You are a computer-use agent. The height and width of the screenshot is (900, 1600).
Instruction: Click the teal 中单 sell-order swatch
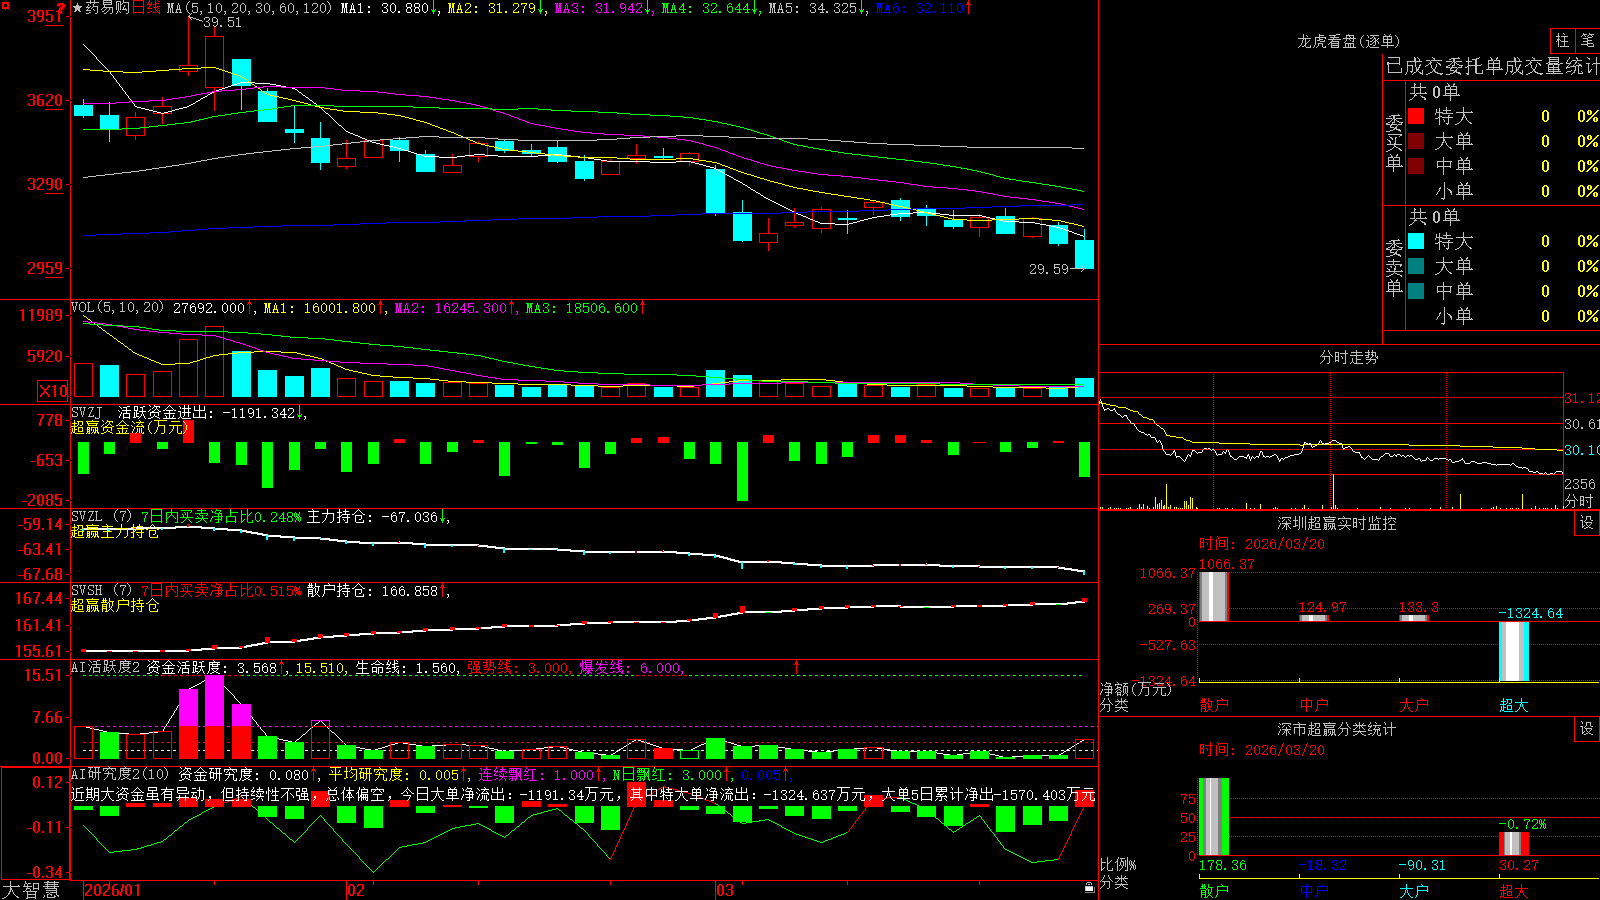1416,291
